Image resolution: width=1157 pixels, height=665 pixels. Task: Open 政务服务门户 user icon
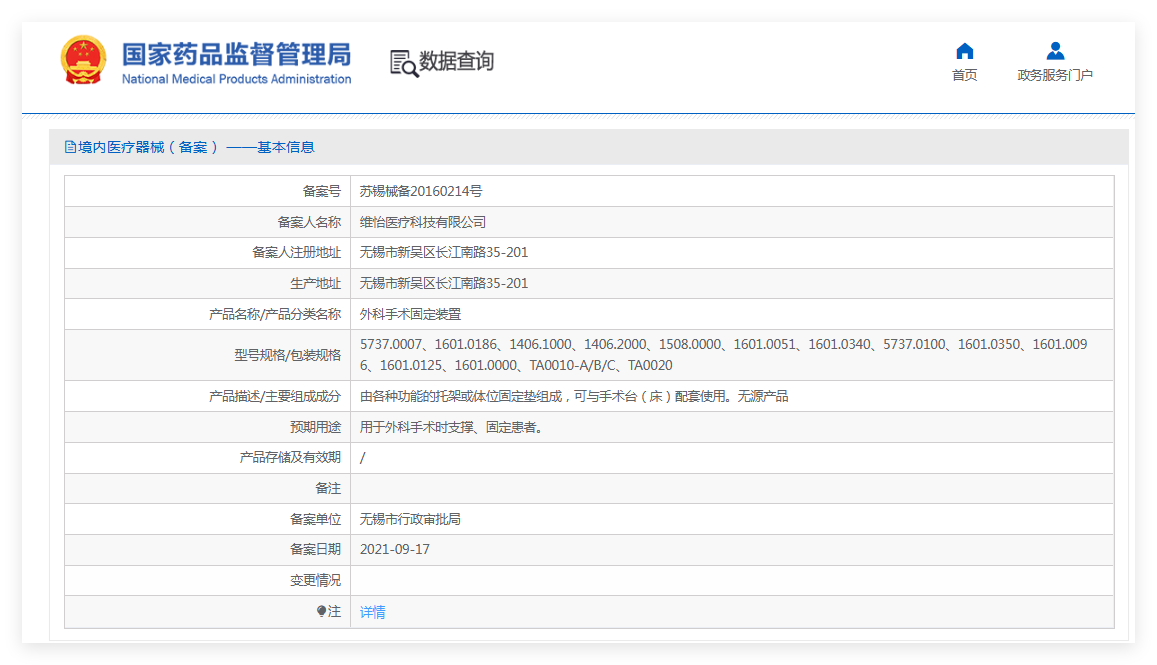(x=1055, y=51)
